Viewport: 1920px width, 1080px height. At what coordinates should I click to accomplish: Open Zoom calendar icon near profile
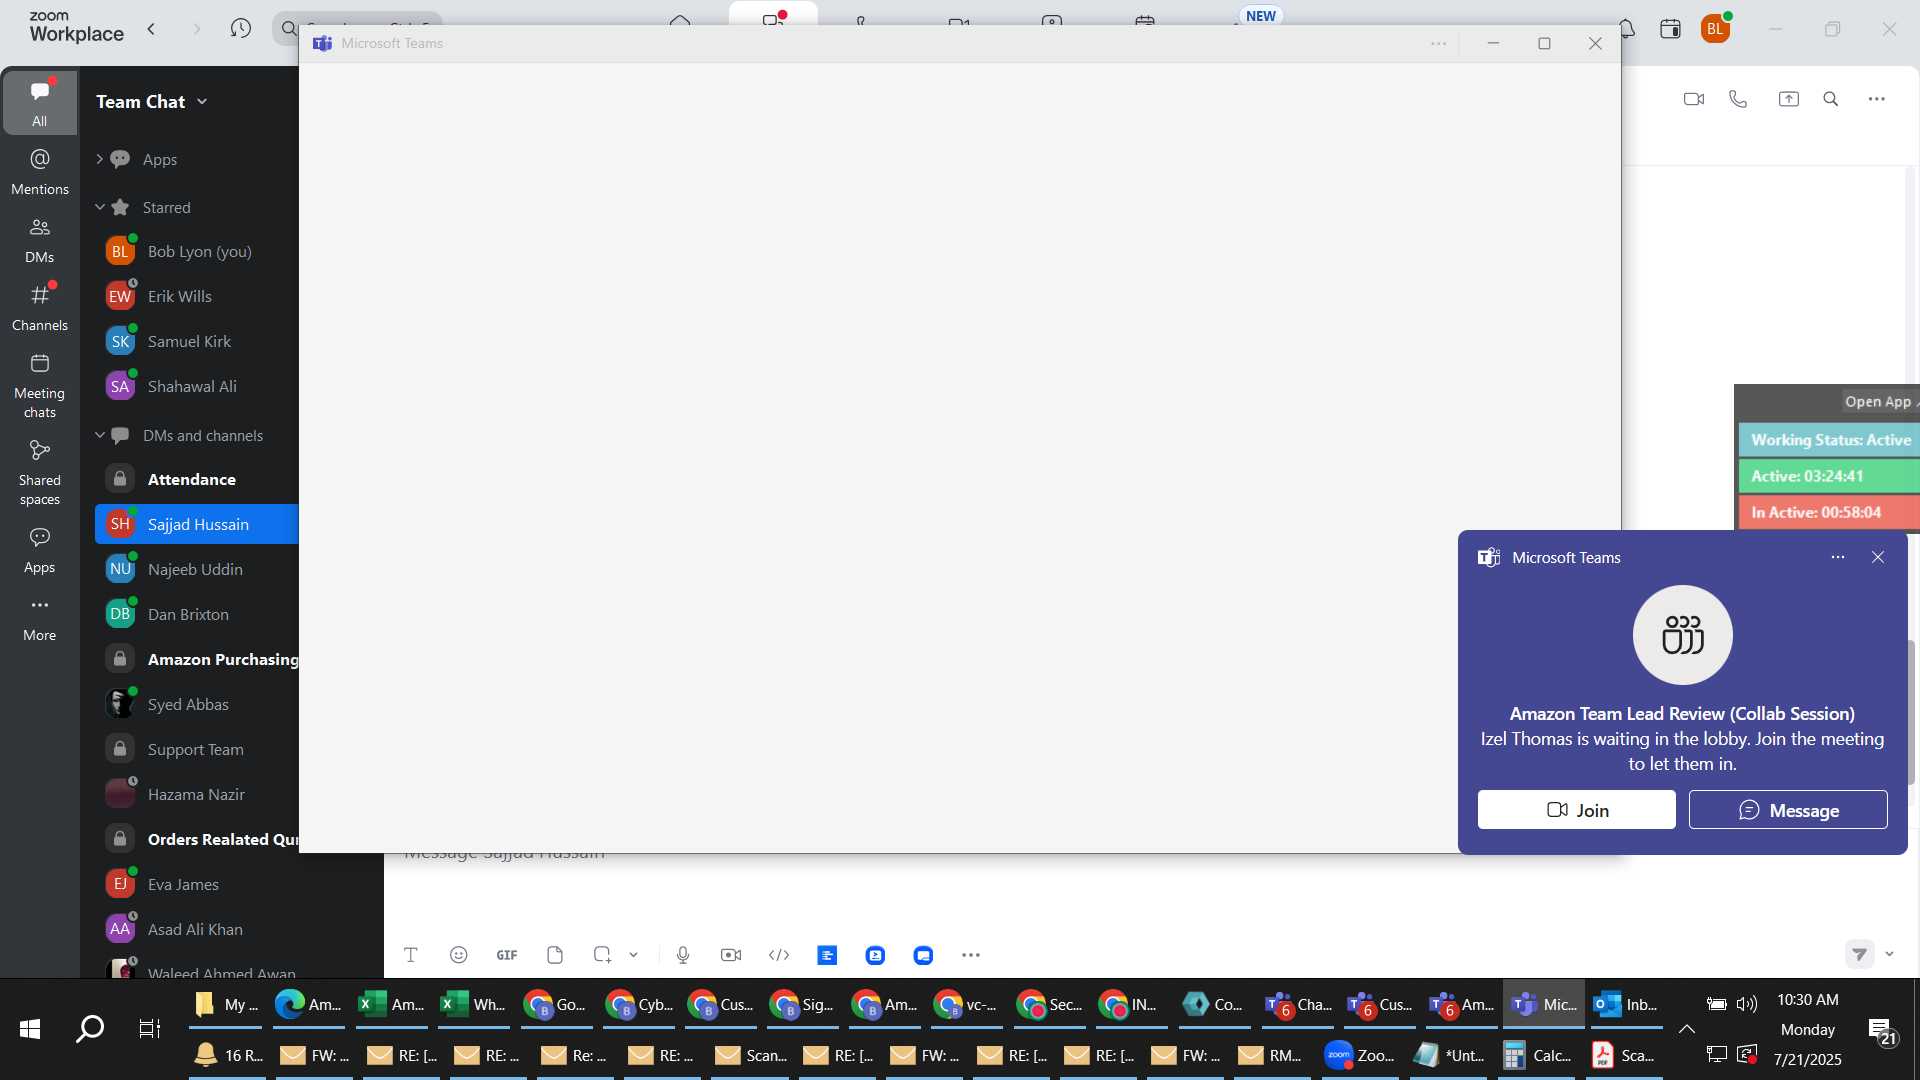1670,29
